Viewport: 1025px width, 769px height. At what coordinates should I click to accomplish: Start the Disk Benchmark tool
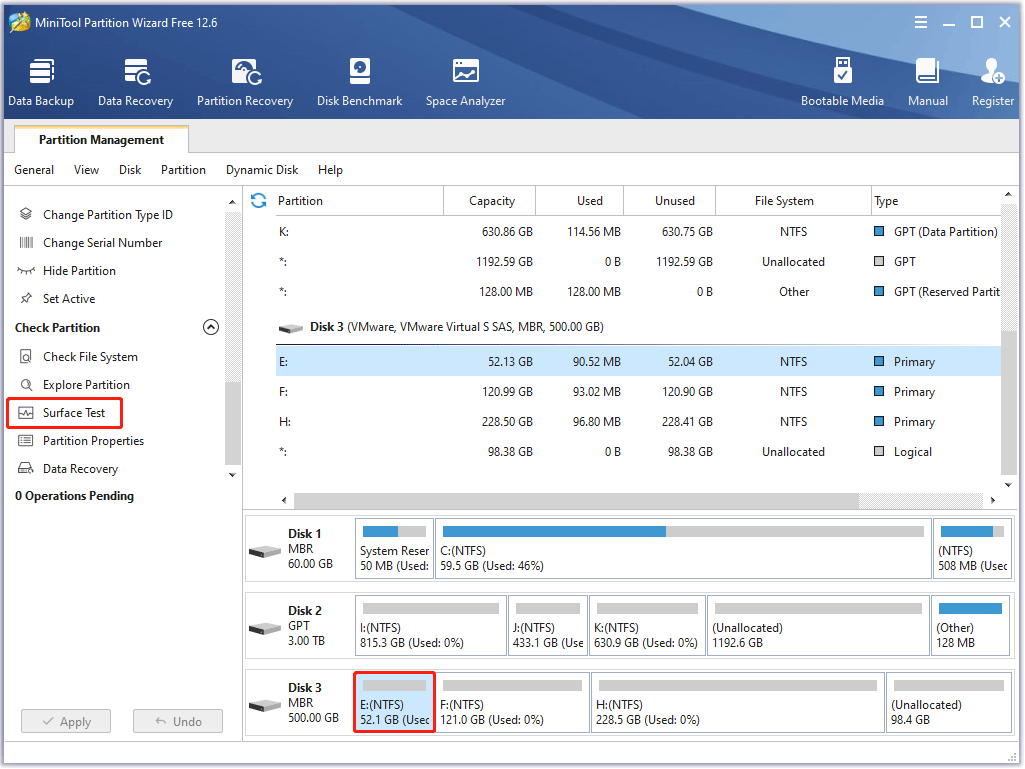tap(360, 72)
